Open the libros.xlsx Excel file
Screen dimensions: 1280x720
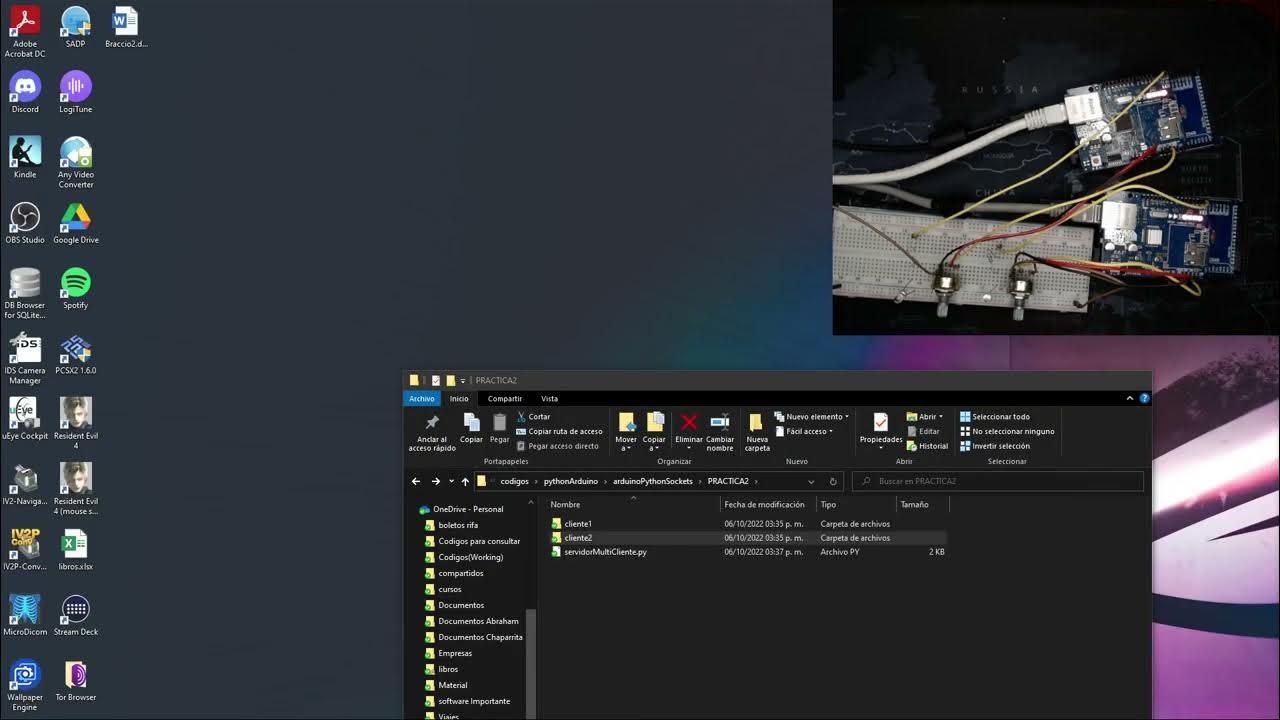75,549
